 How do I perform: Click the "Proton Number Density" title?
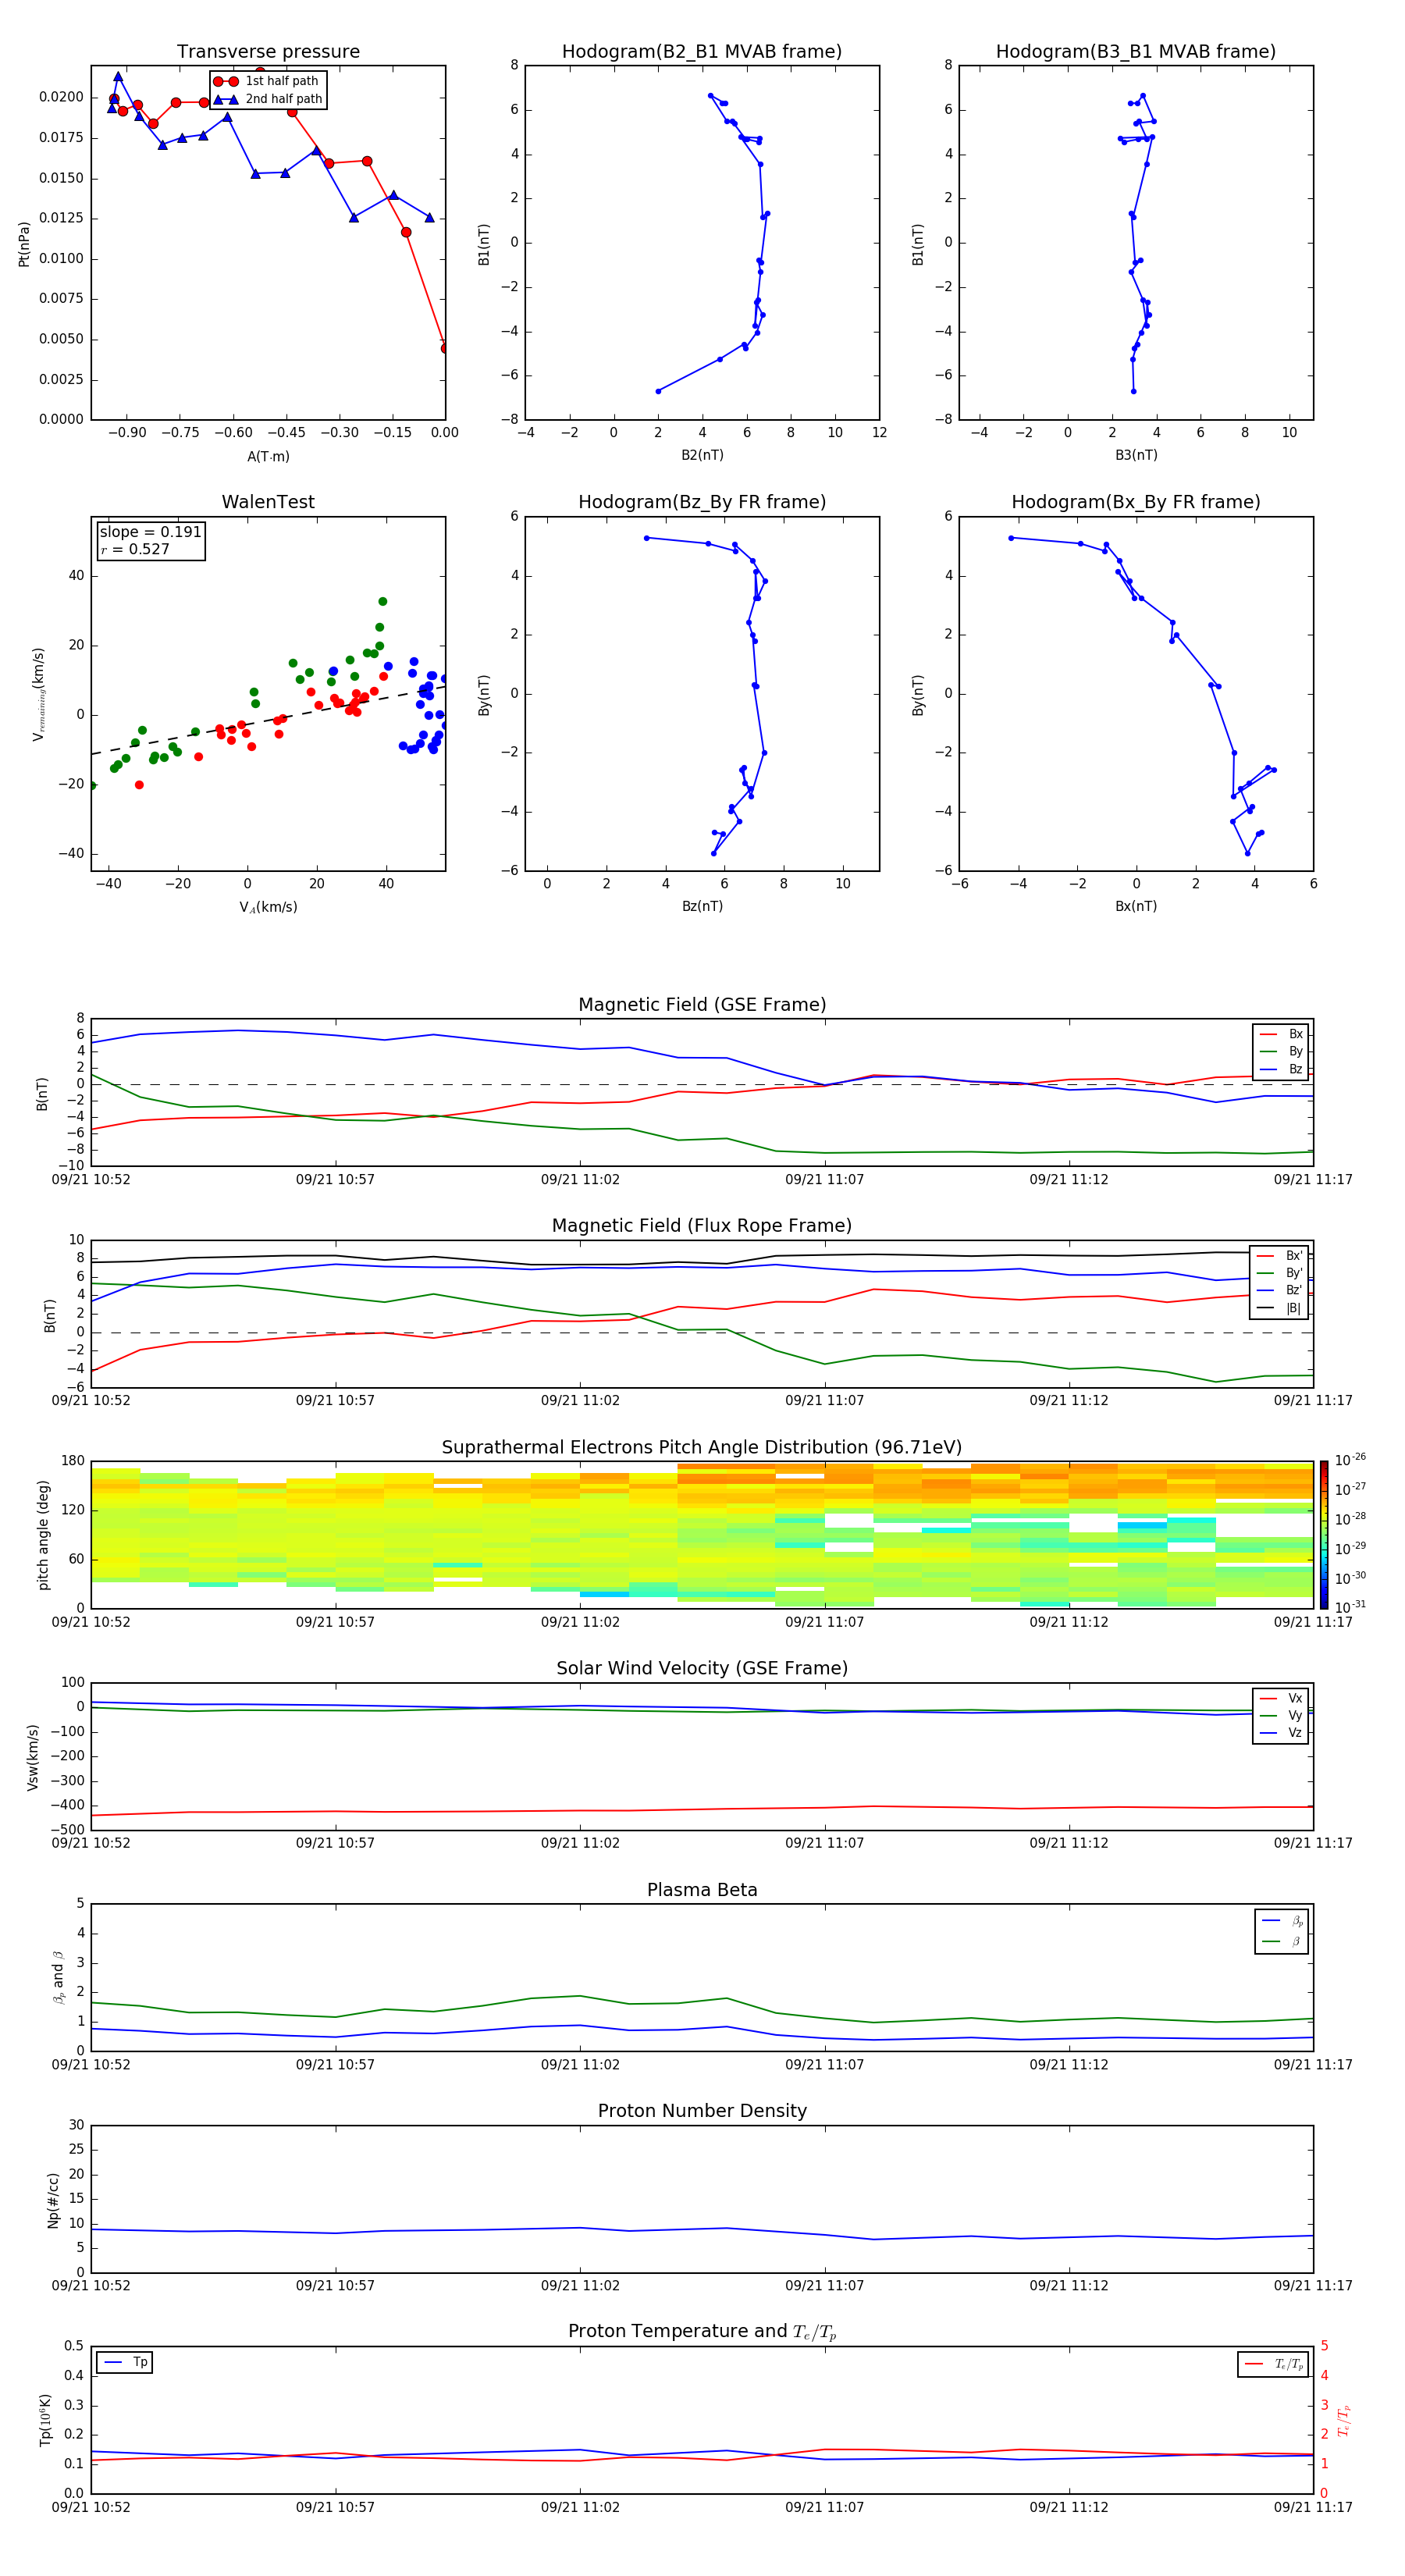pyautogui.click(x=702, y=2111)
